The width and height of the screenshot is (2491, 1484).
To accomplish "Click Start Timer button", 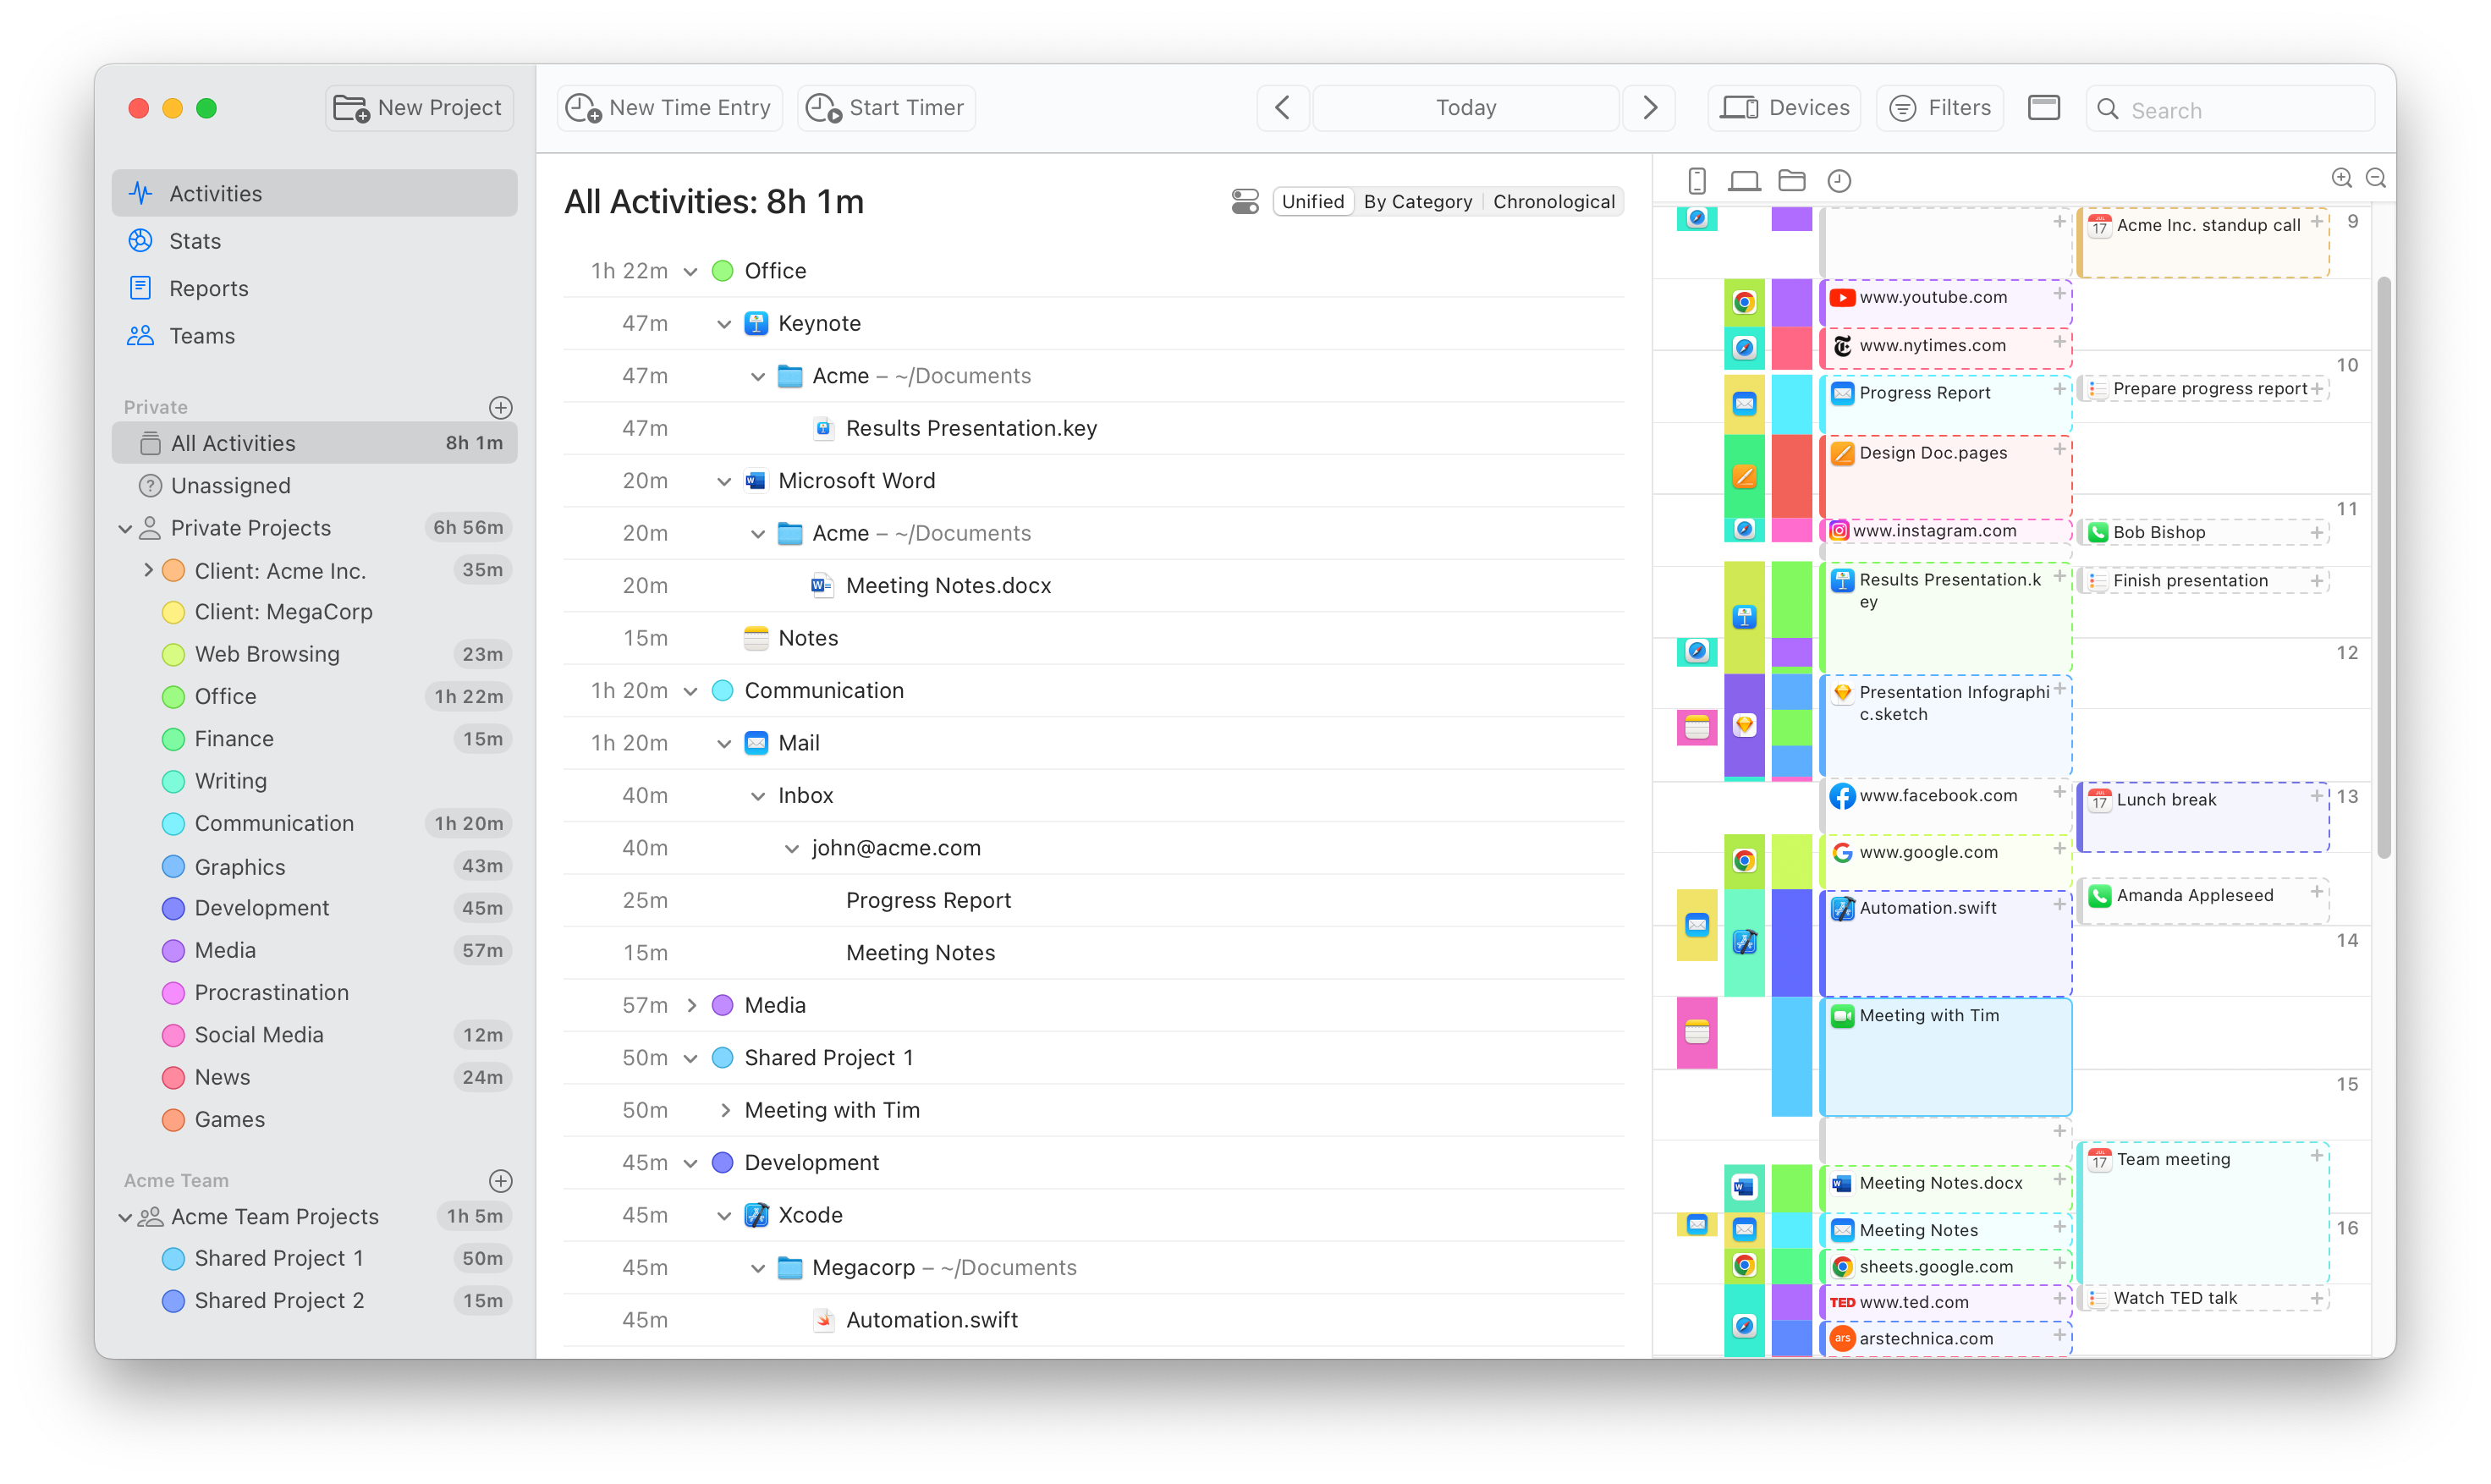I will 888,107.
